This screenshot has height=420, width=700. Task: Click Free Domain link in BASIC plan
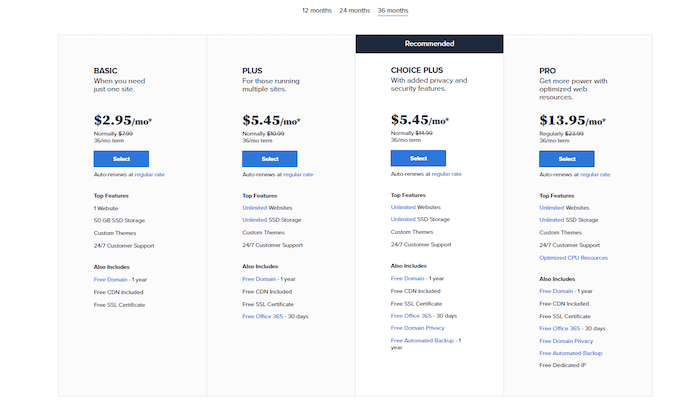pyautogui.click(x=111, y=279)
